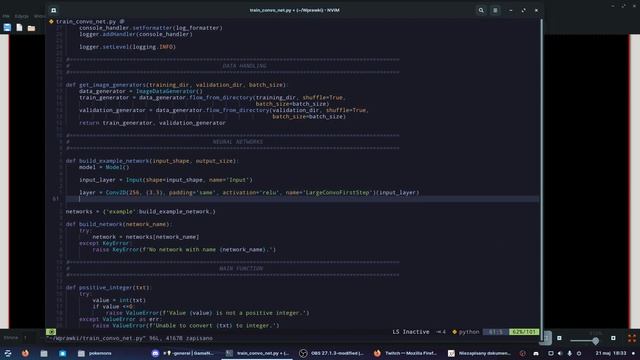The width and height of the screenshot is (640, 360).
Task: Open the Plik menu in the background window
Action: point(6,16)
